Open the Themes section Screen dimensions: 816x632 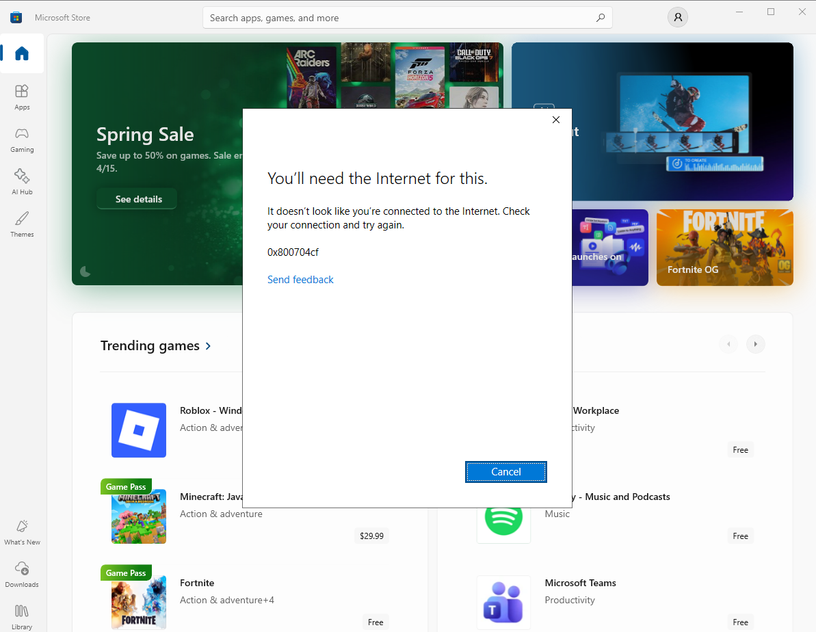pyautogui.click(x=22, y=224)
